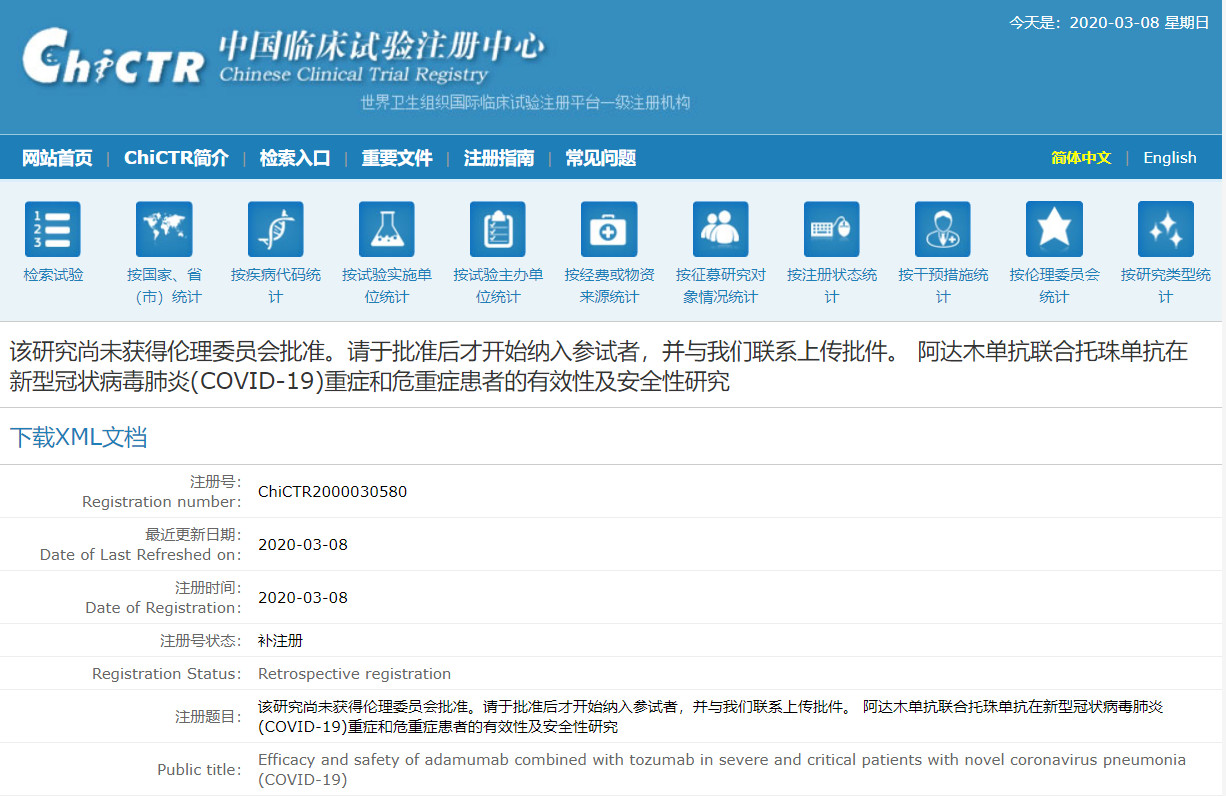
Task: Open the 按研究类型统计 sparkles icon
Action: (x=1166, y=229)
